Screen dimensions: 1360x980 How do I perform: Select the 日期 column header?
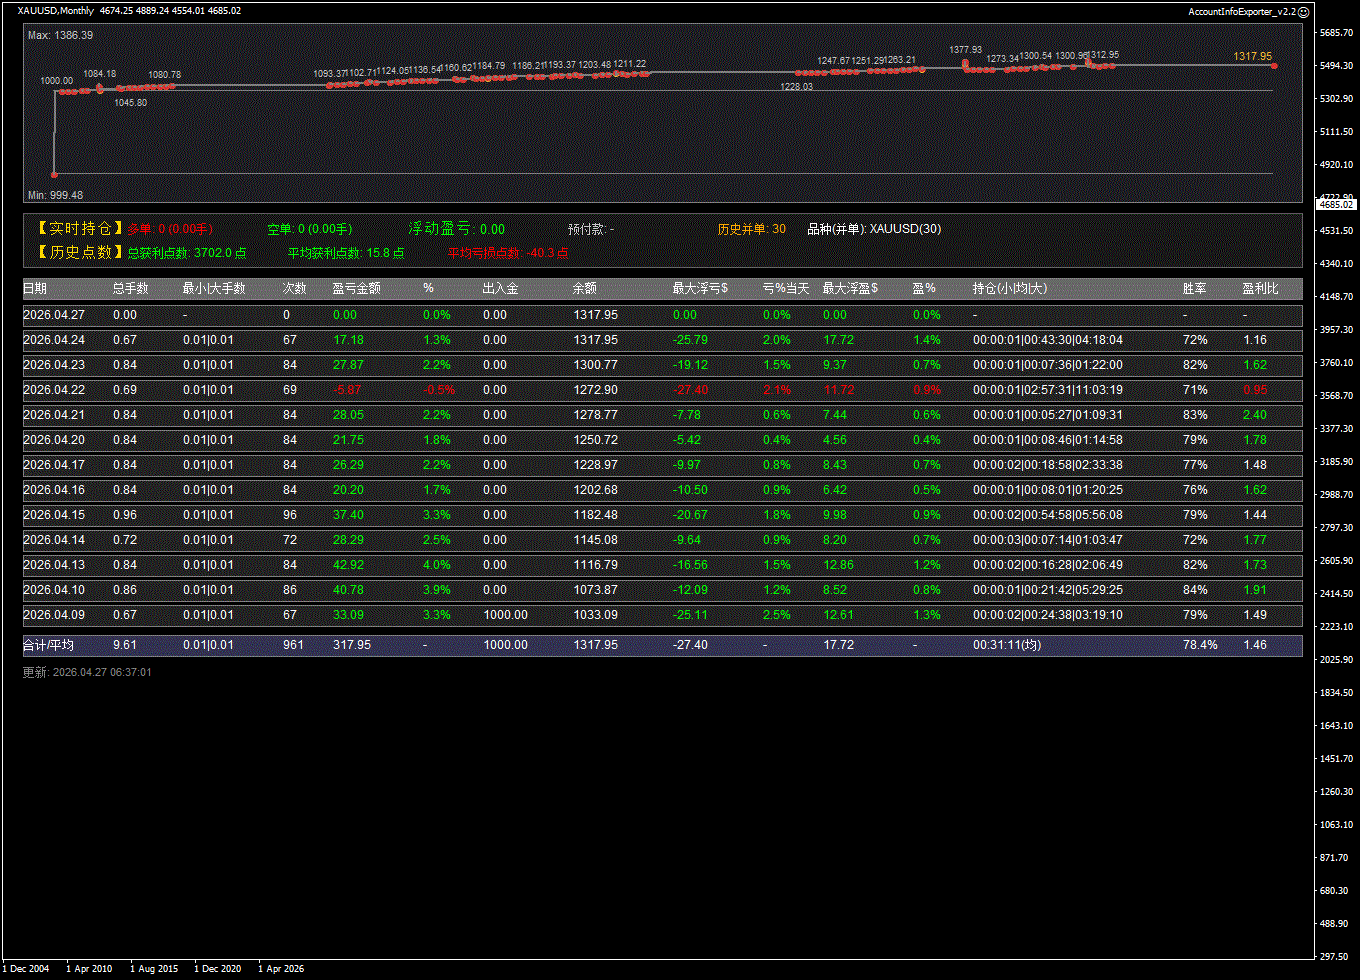coord(35,288)
